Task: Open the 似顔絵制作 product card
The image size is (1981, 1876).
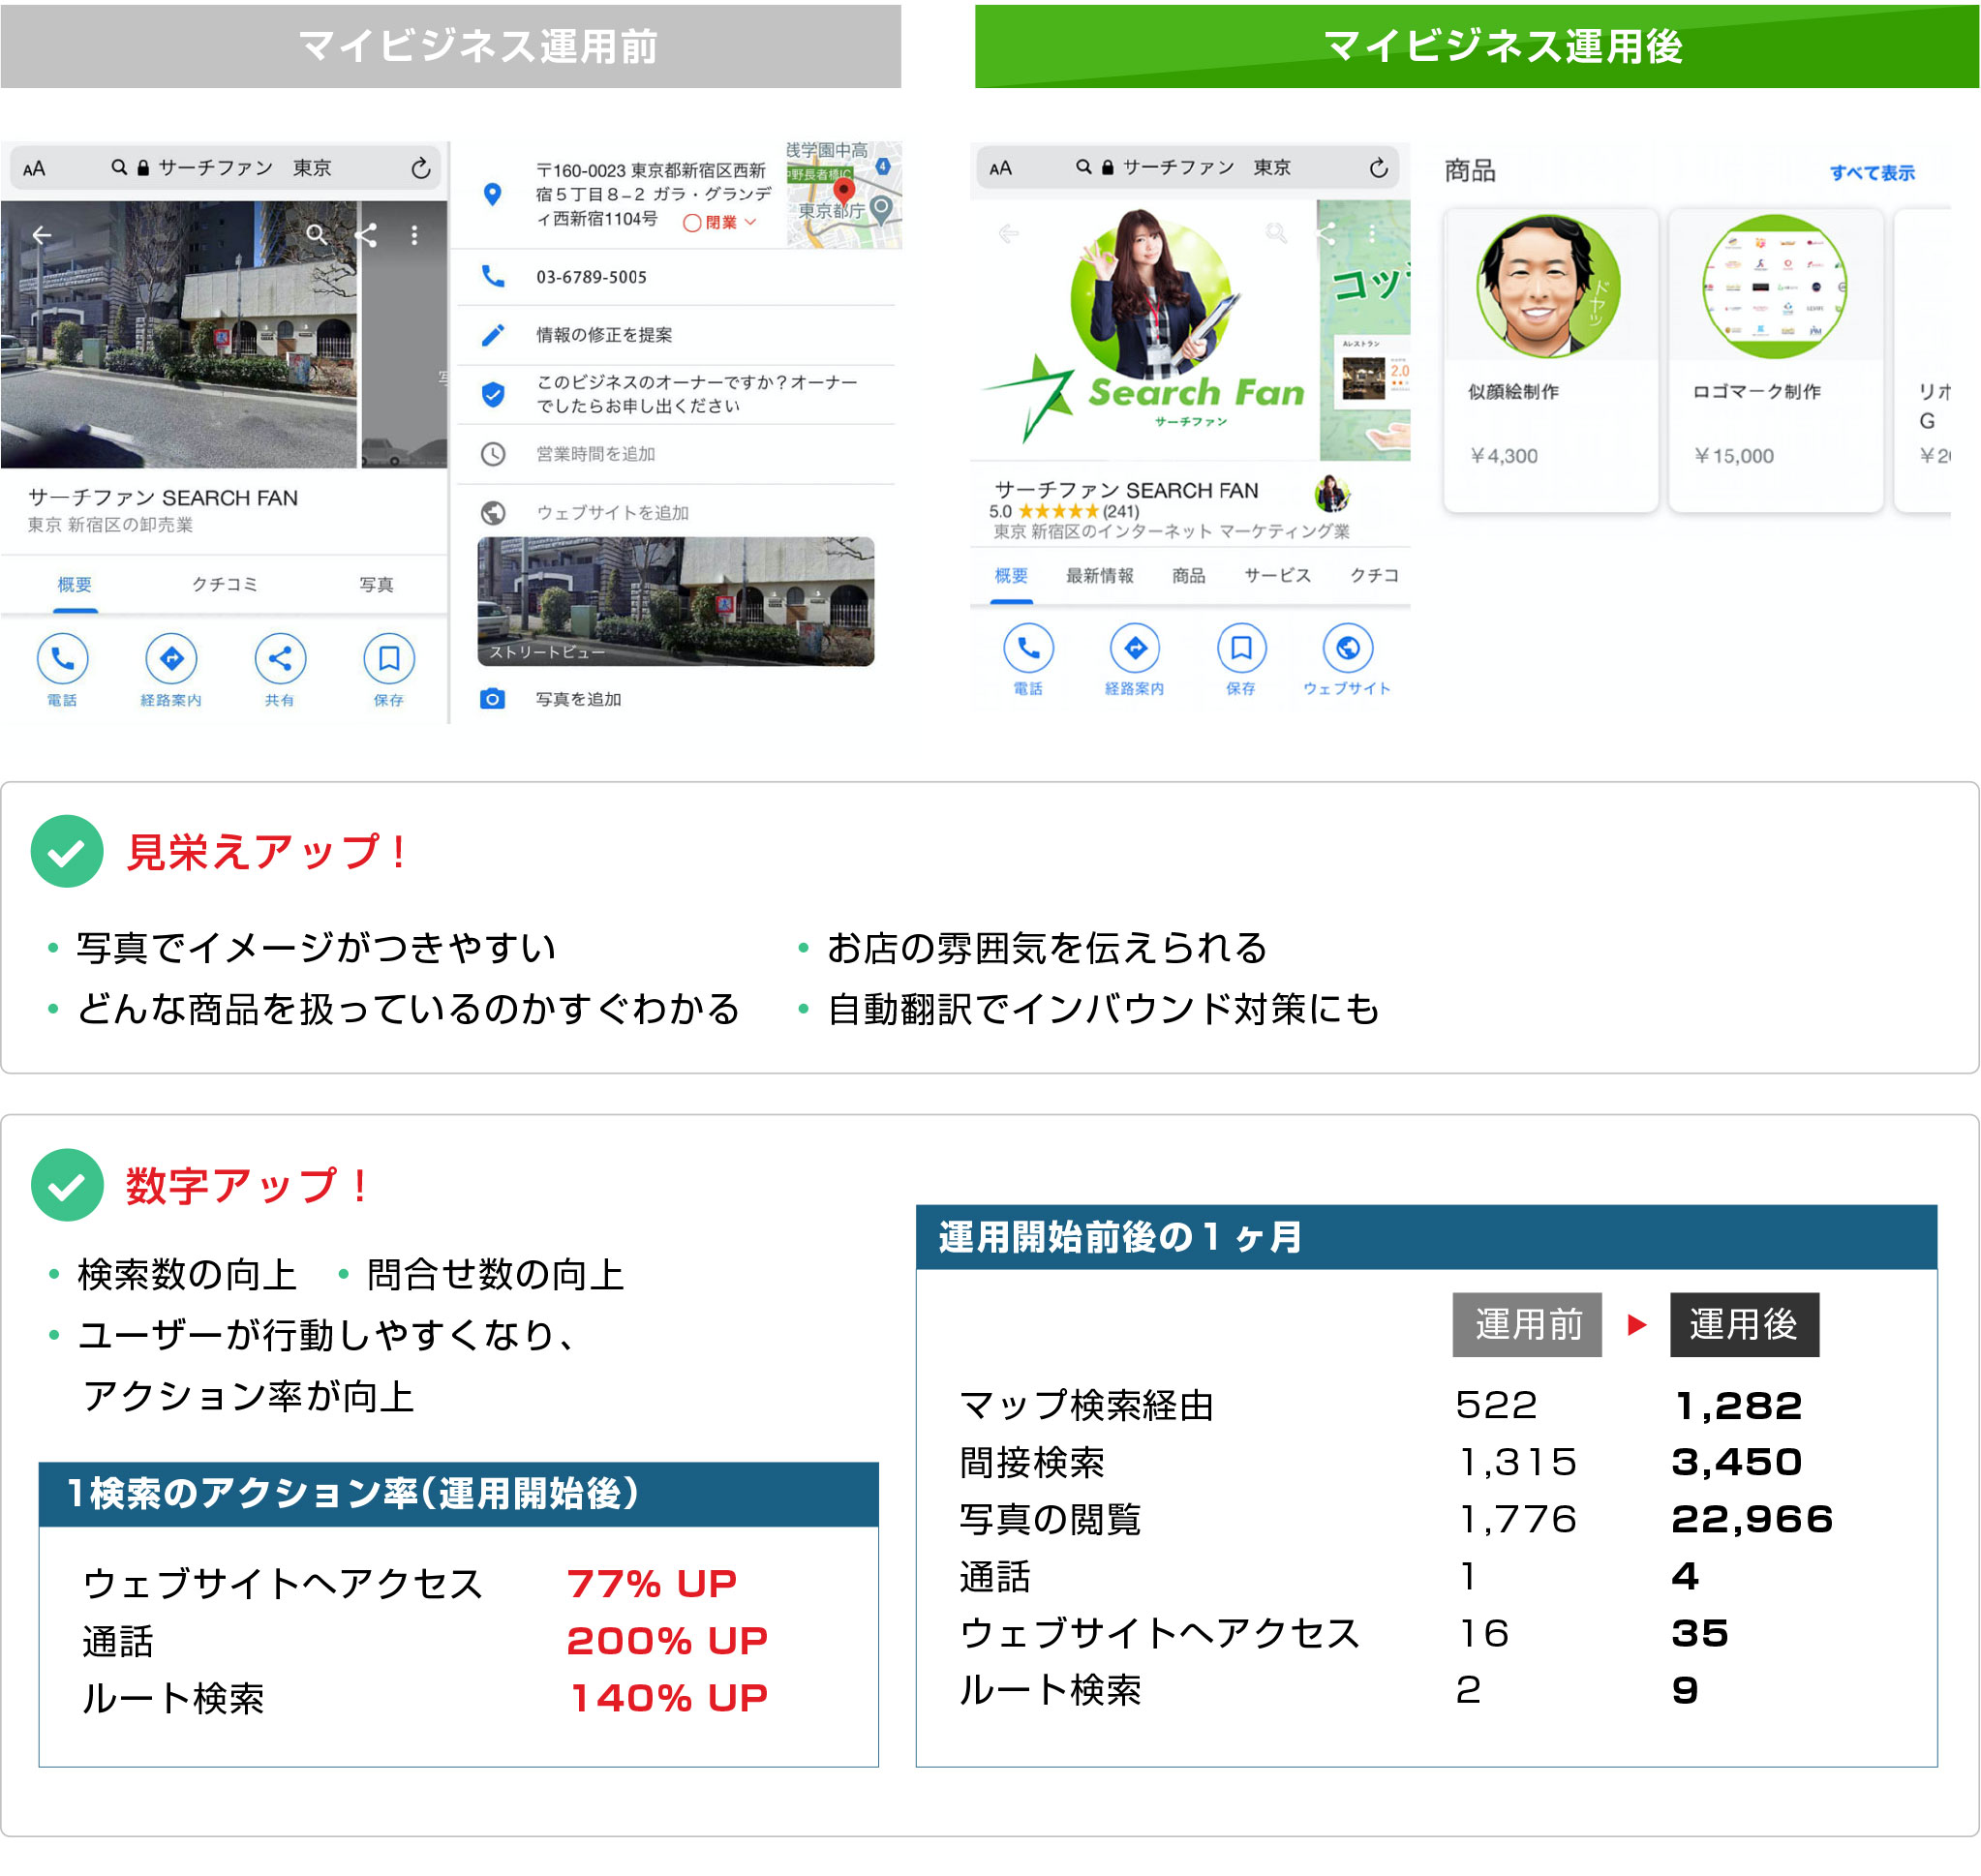Action: point(1550,360)
